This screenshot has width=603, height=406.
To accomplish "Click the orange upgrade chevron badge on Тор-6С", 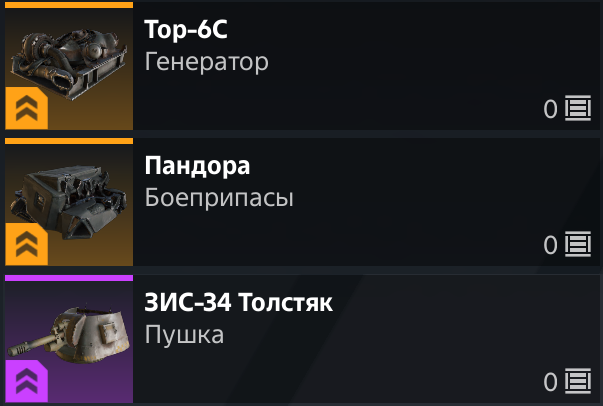I will click(27, 108).
